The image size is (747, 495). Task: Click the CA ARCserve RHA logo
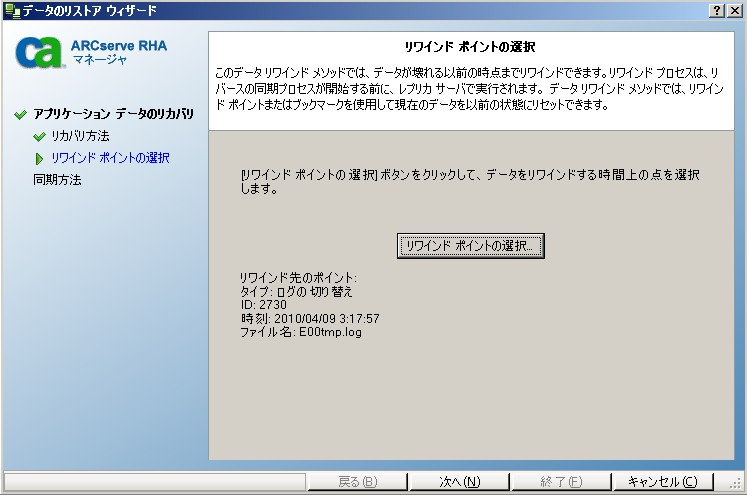click(x=91, y=51)
